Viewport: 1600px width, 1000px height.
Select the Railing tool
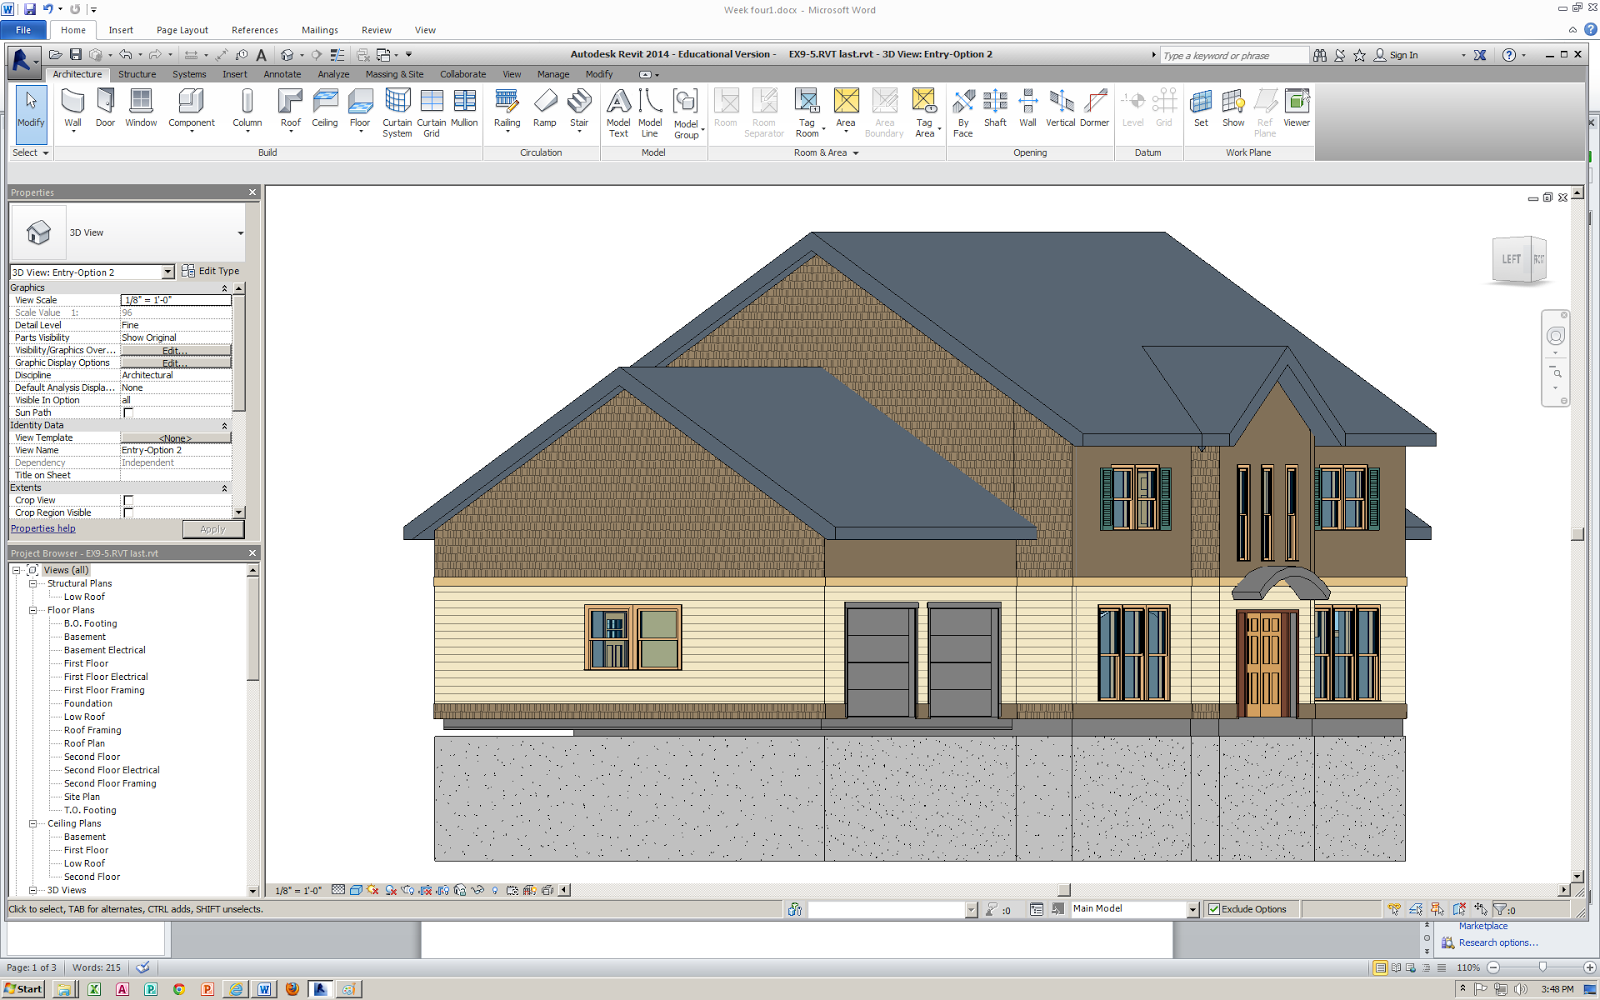(507, 105)
